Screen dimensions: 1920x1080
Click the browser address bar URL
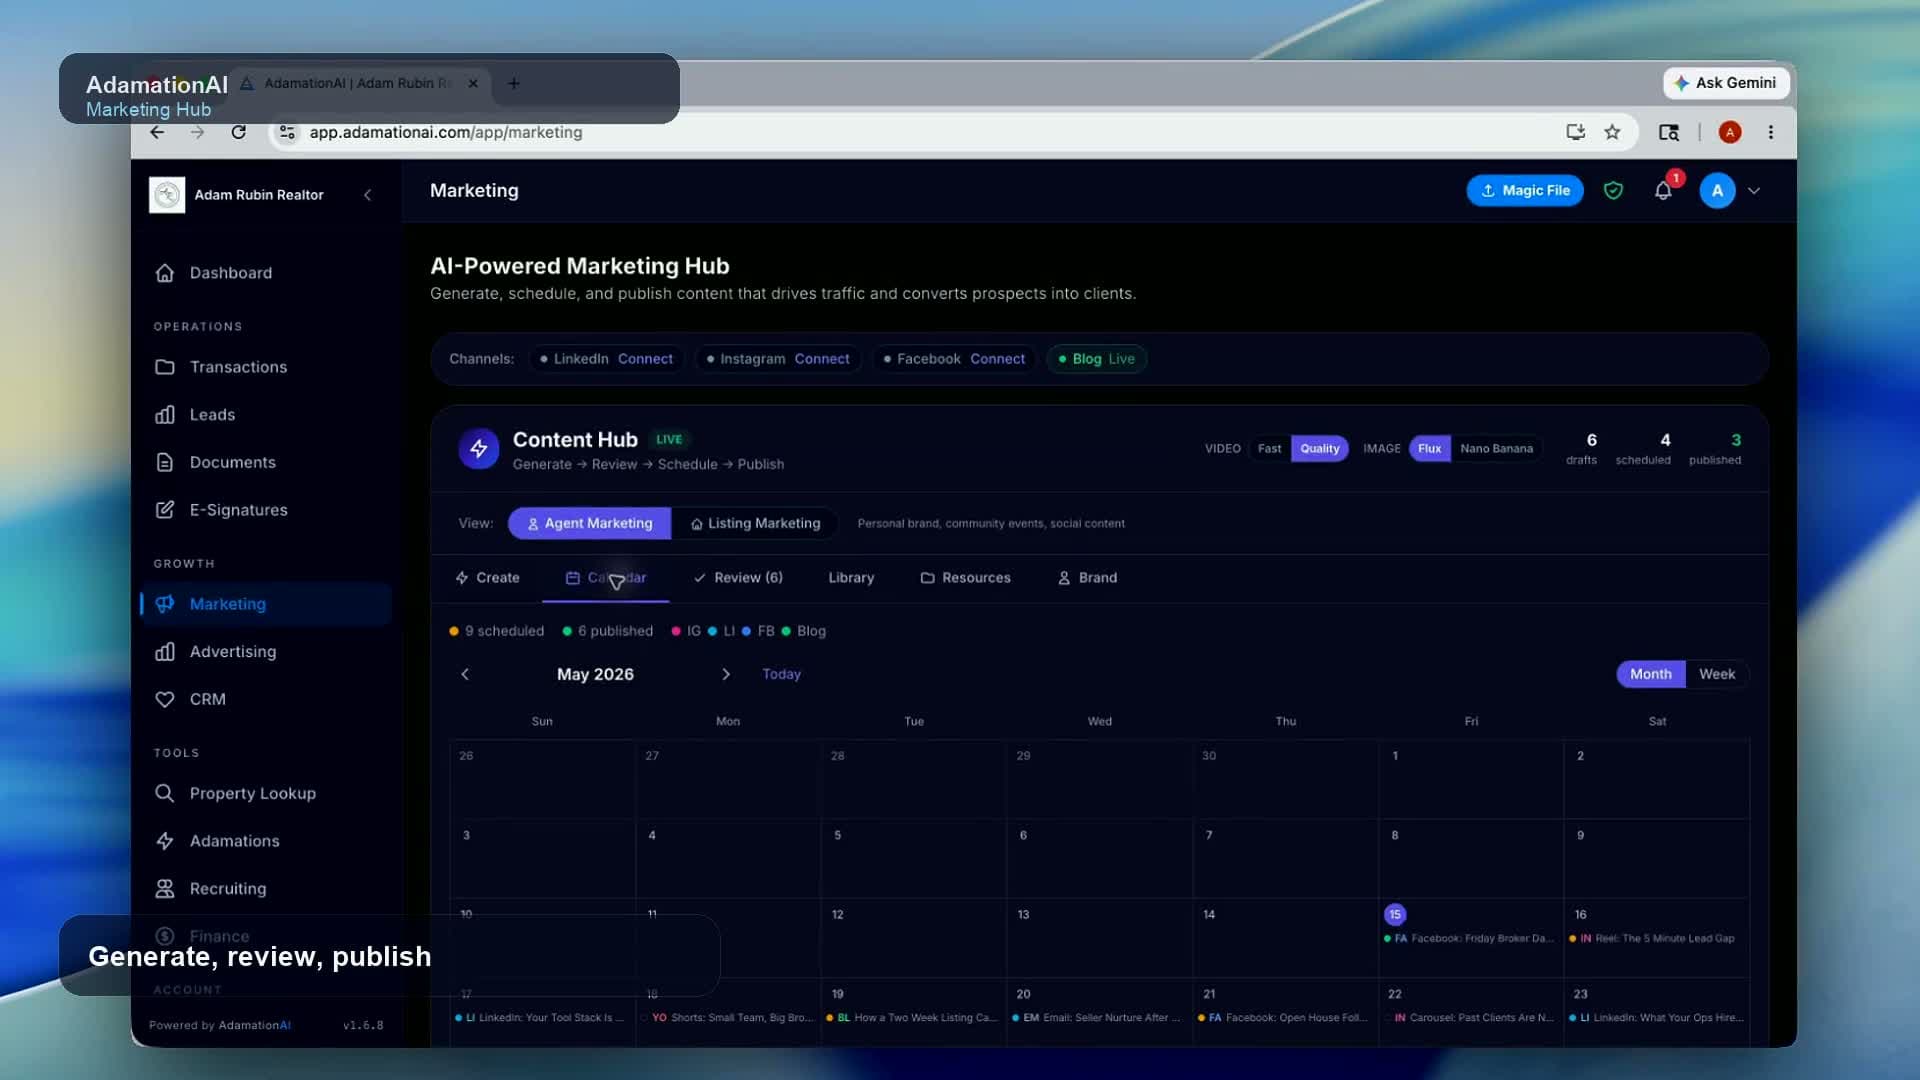click(446, 132)
